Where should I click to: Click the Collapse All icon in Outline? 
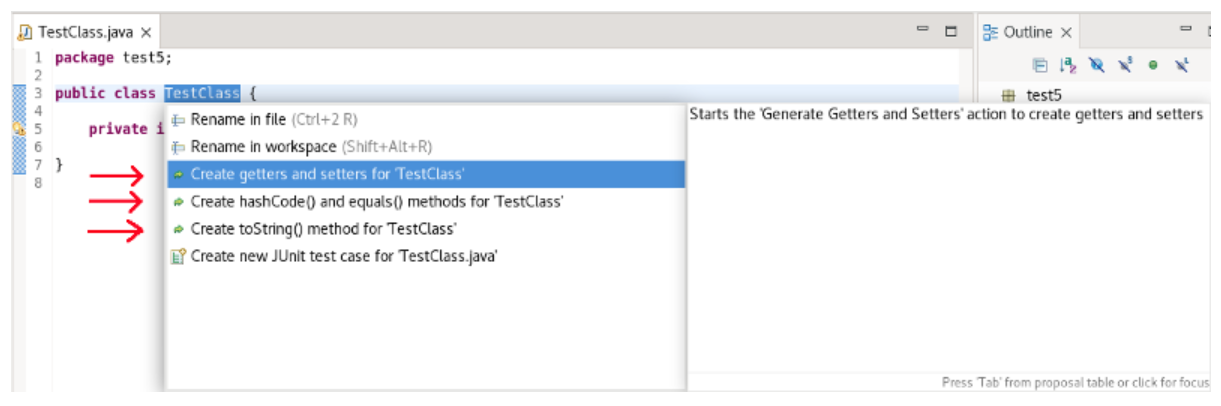[1040, 65]
